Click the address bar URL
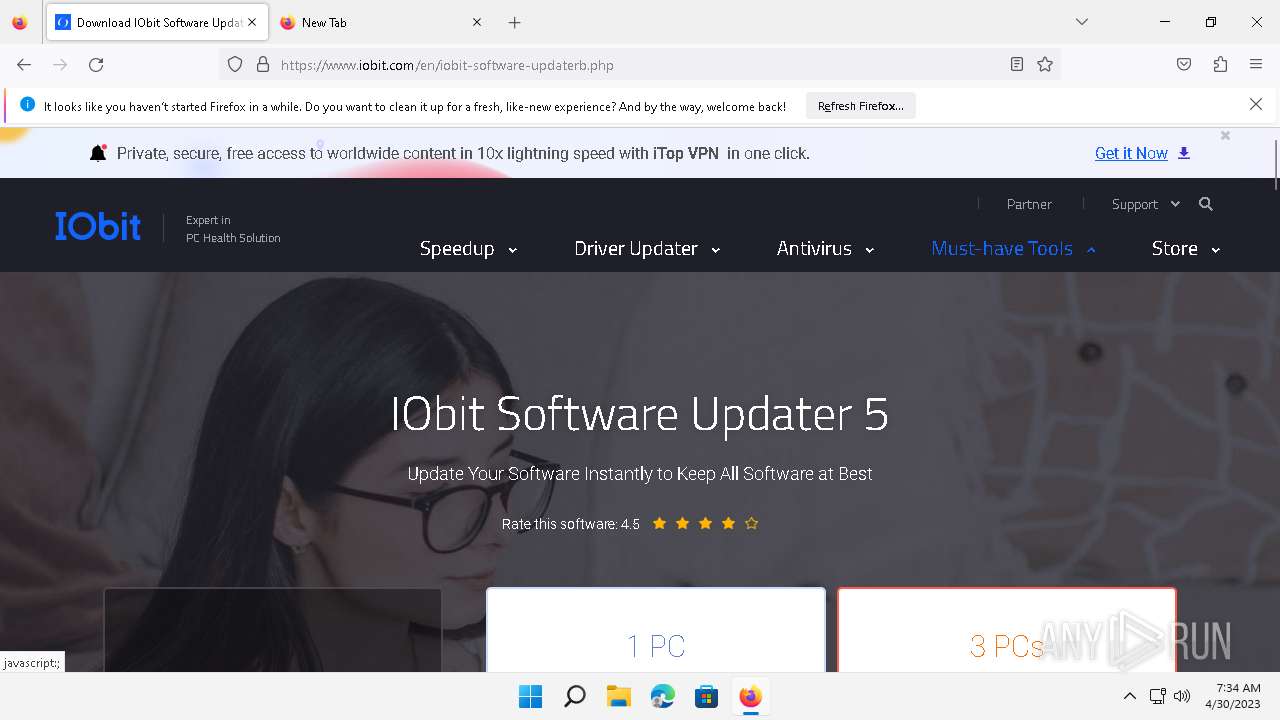Viewport: 1280px width, 720px height. [447, 65]
